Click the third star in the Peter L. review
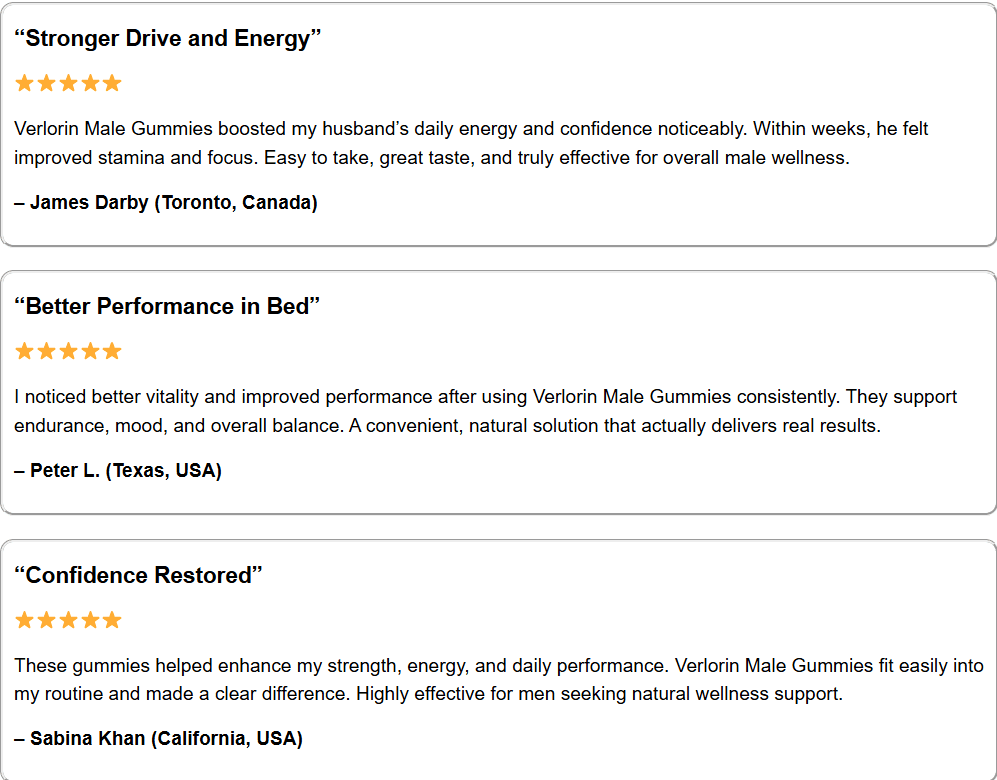 click(68, 351)
